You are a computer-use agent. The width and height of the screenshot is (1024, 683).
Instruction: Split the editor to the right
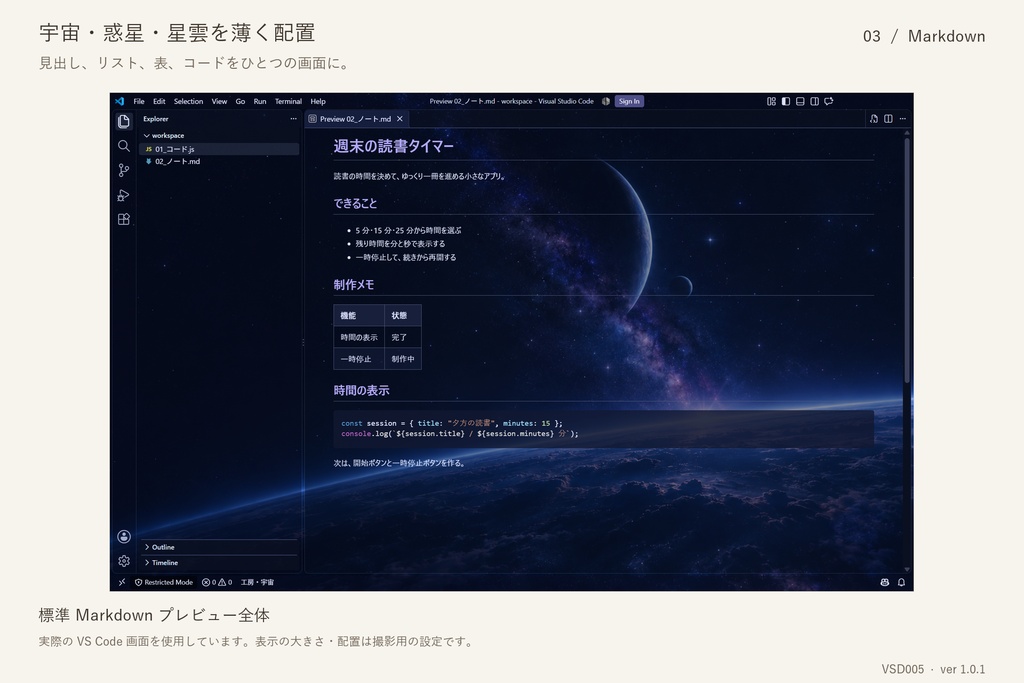tap(888, 119)
